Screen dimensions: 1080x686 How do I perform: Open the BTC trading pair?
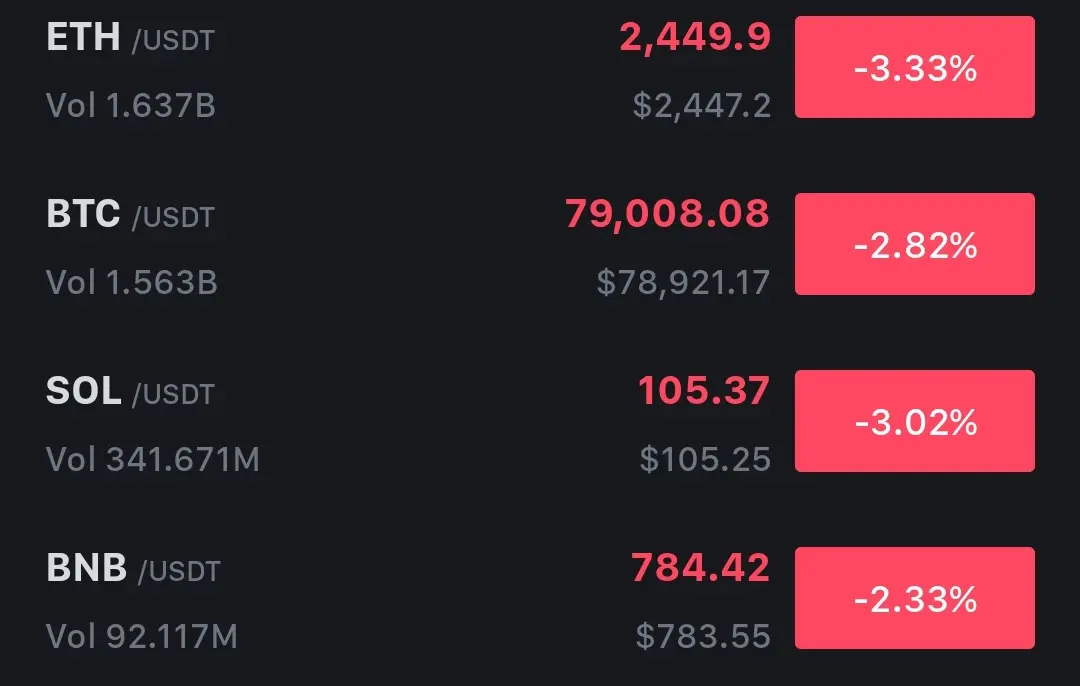130,215
